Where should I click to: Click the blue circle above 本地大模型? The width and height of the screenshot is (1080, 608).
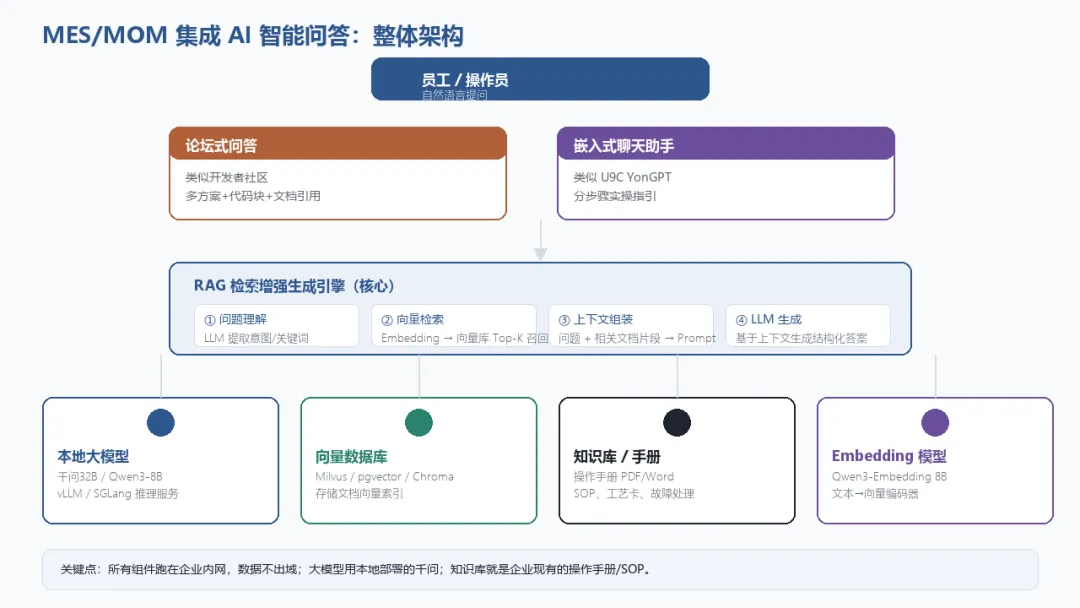[x=160, y=423]
